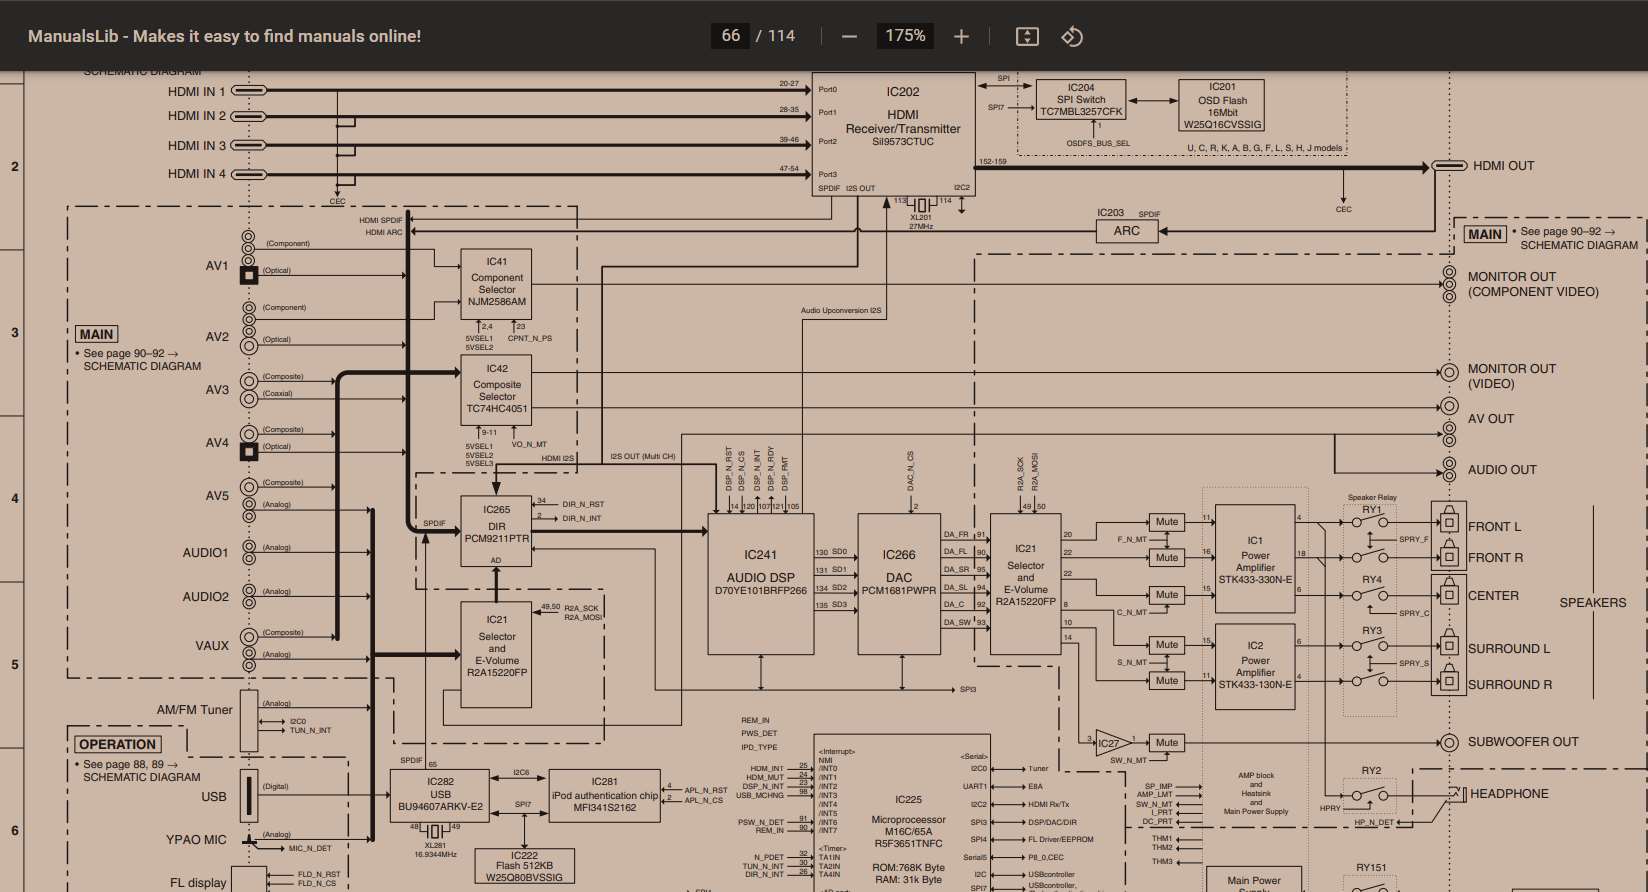1648x892 pixels.
Task: Toggle fit to page icon
Action: [1027, 36]
